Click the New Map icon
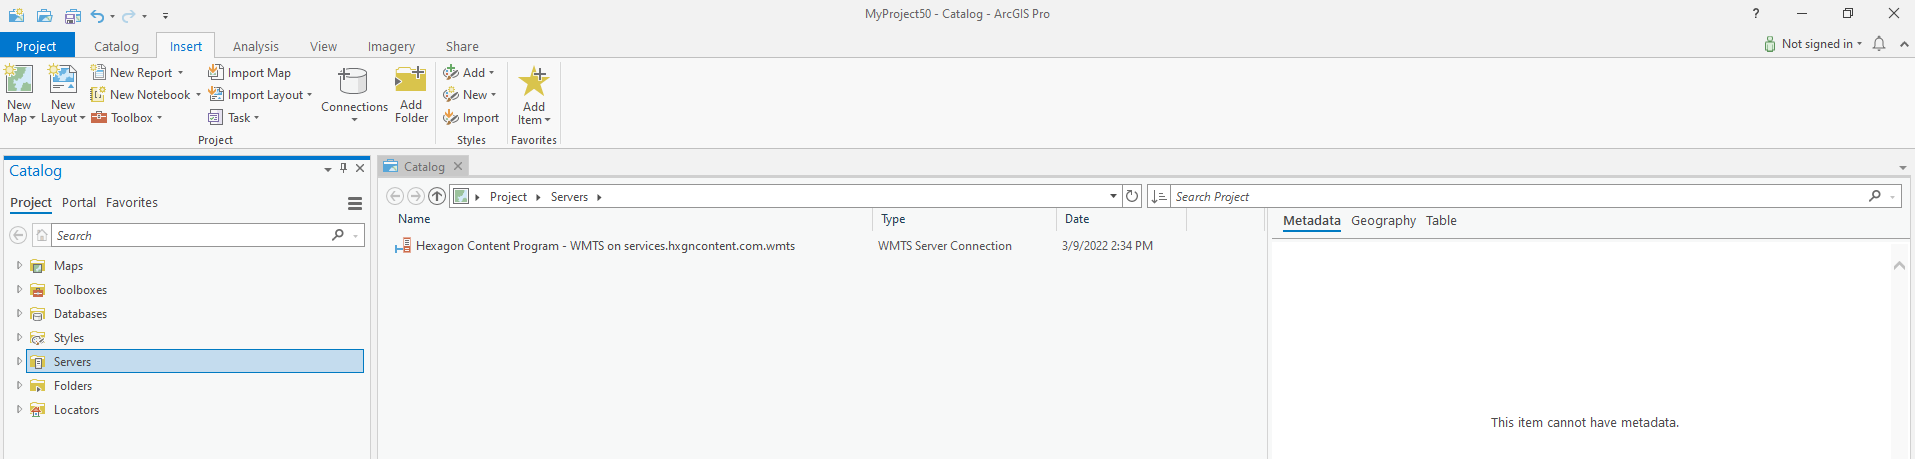 pyautogui.click(x=19, y=80)
